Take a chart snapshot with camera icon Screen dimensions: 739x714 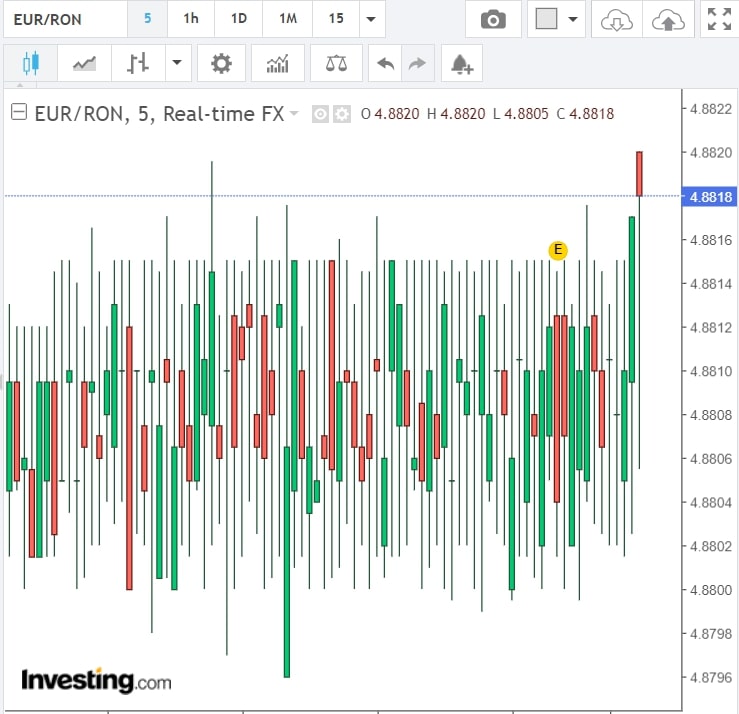[492, 19]
